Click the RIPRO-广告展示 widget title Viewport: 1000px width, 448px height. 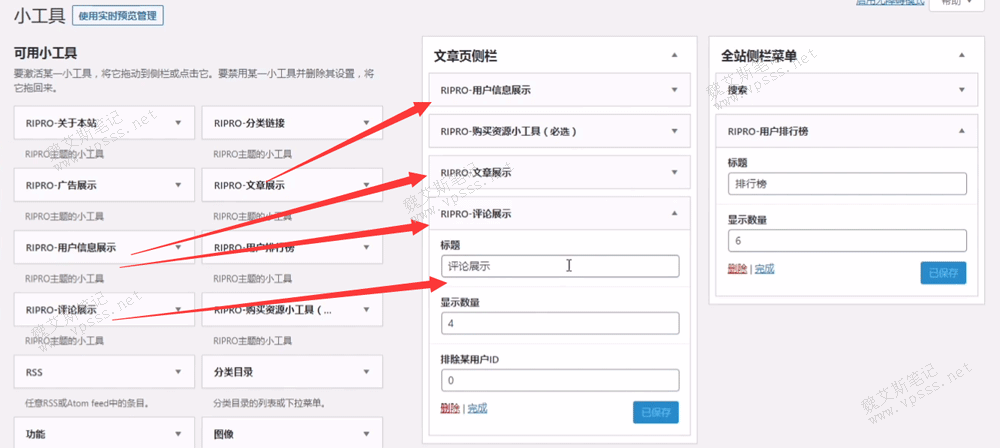[x=62, y=185]
